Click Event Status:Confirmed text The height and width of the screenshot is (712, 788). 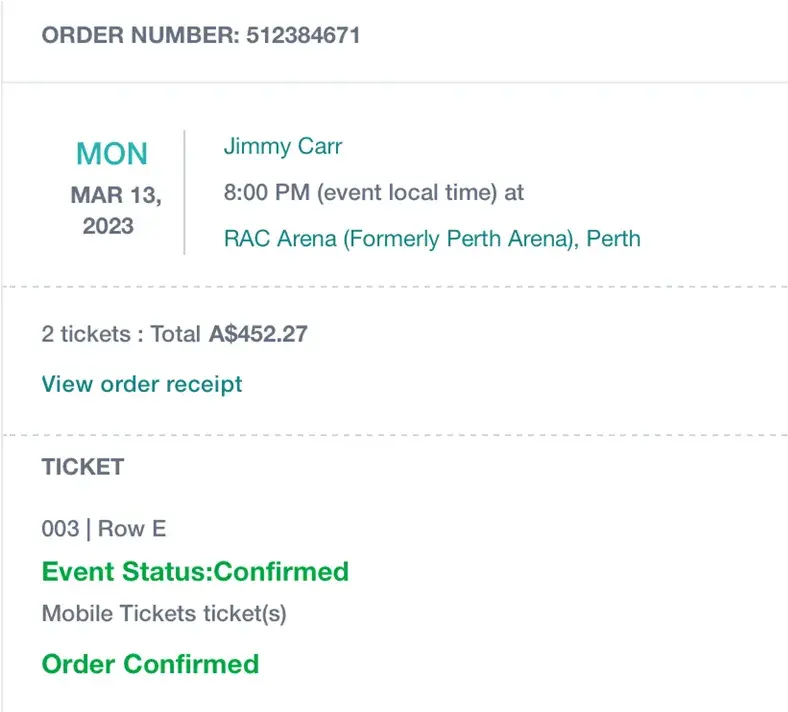(195, 572)
